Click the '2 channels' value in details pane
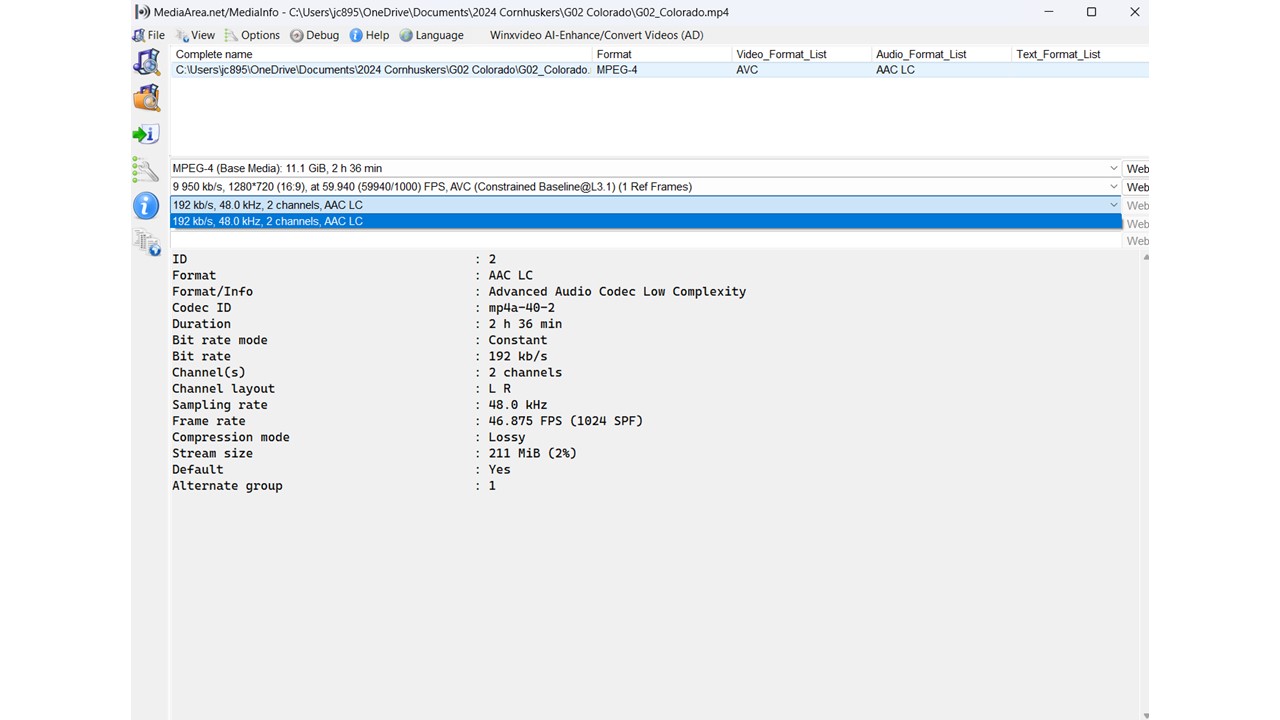Image resolution: width=1280 pixels, height=720 pixels. (x=525, y=373)
